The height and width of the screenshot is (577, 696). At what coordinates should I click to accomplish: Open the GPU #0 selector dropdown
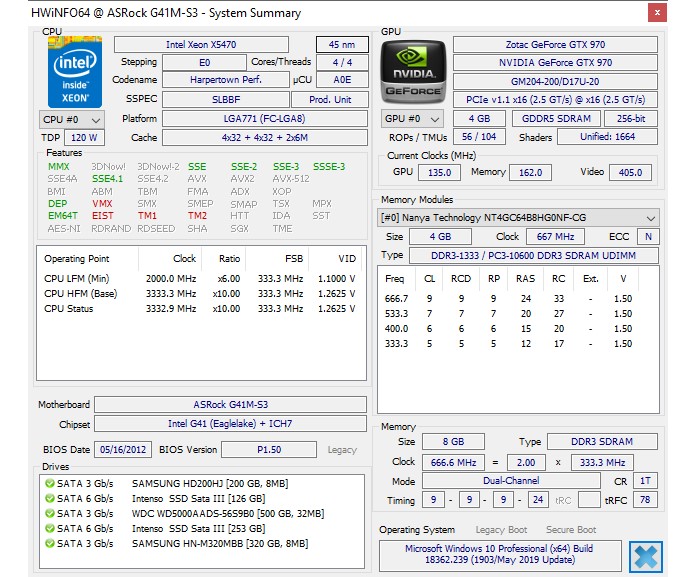[412, 119]
